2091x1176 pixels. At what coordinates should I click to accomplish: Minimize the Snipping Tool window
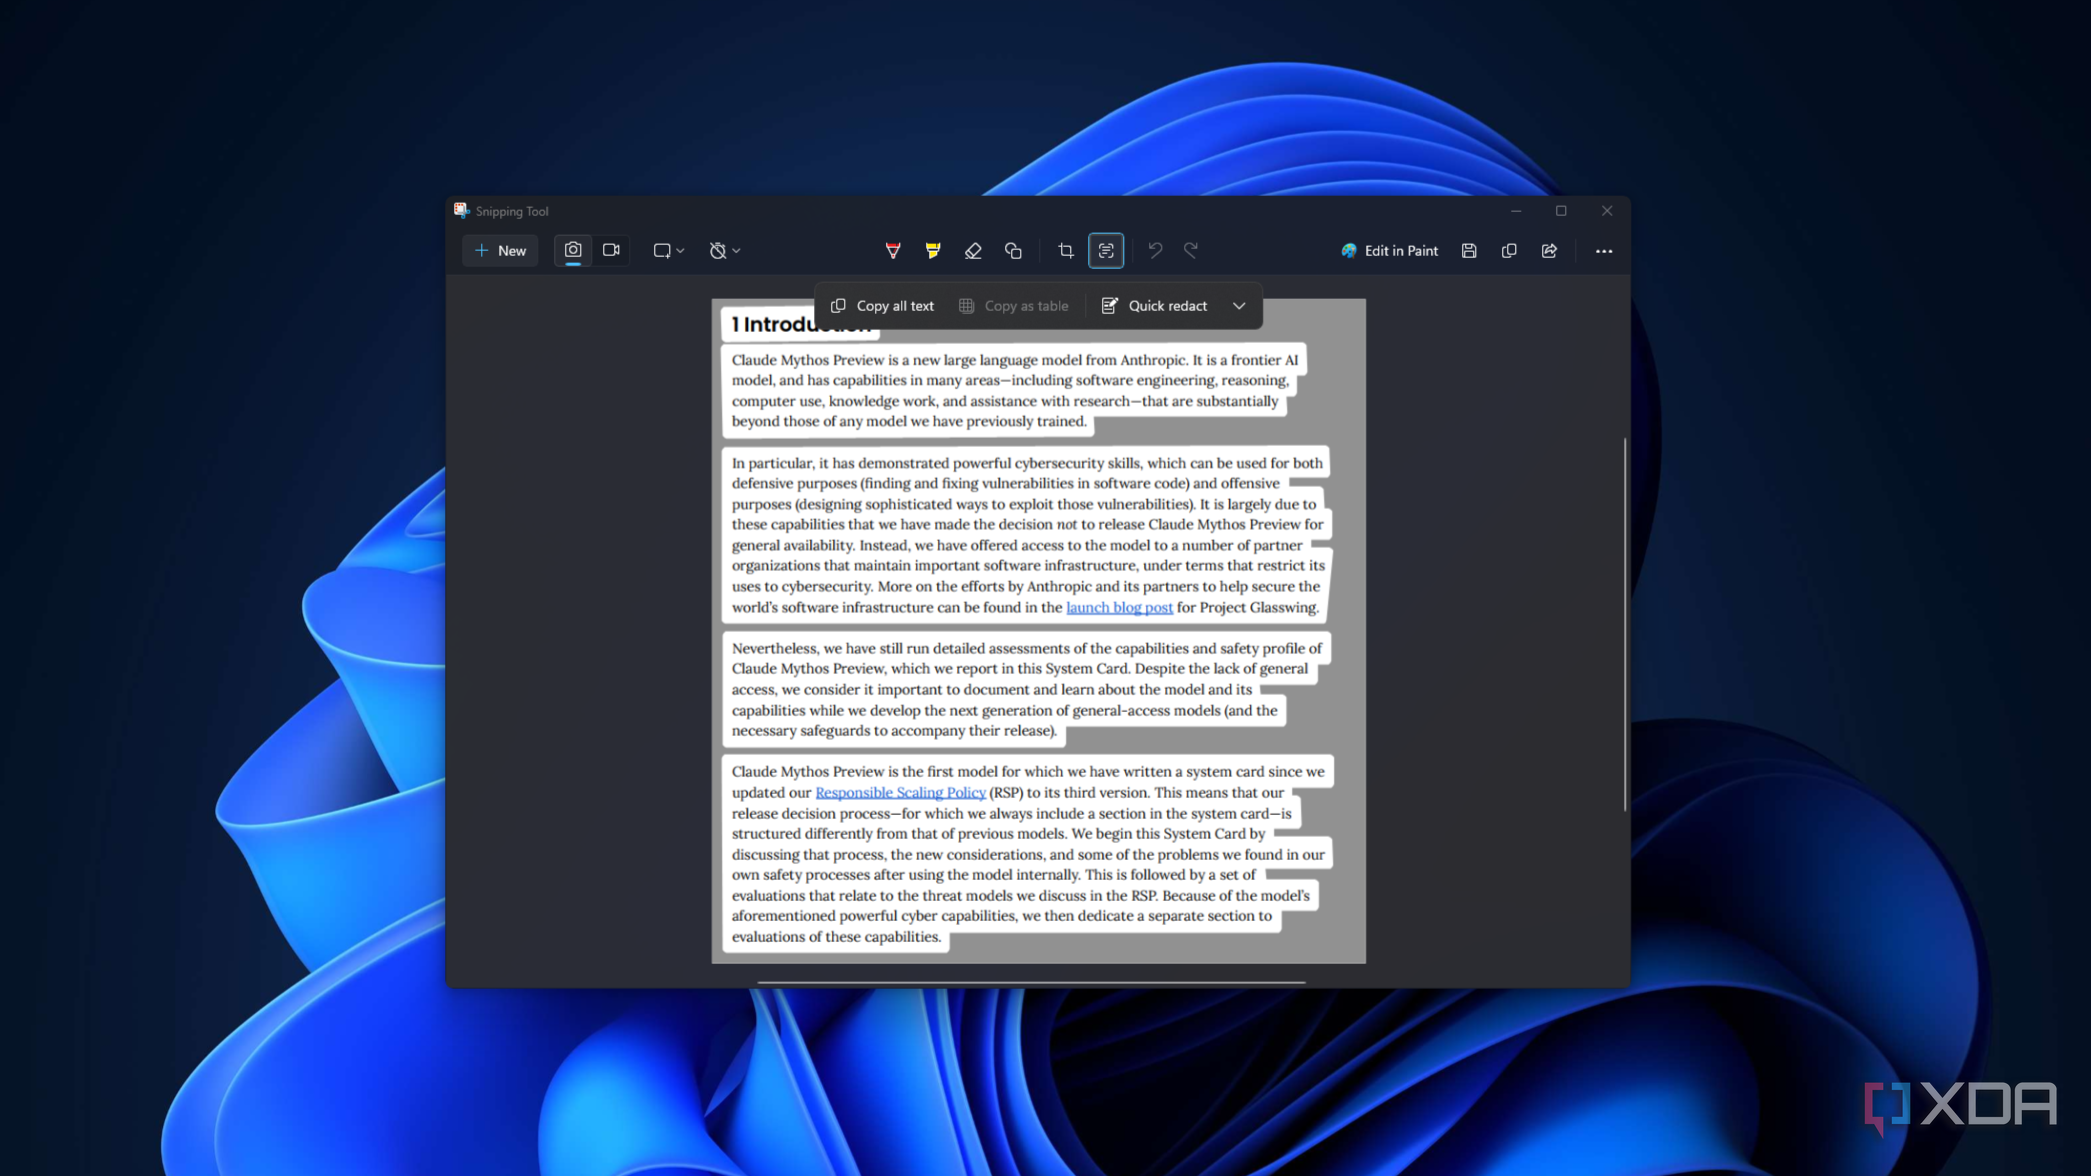pos(1516,211)
